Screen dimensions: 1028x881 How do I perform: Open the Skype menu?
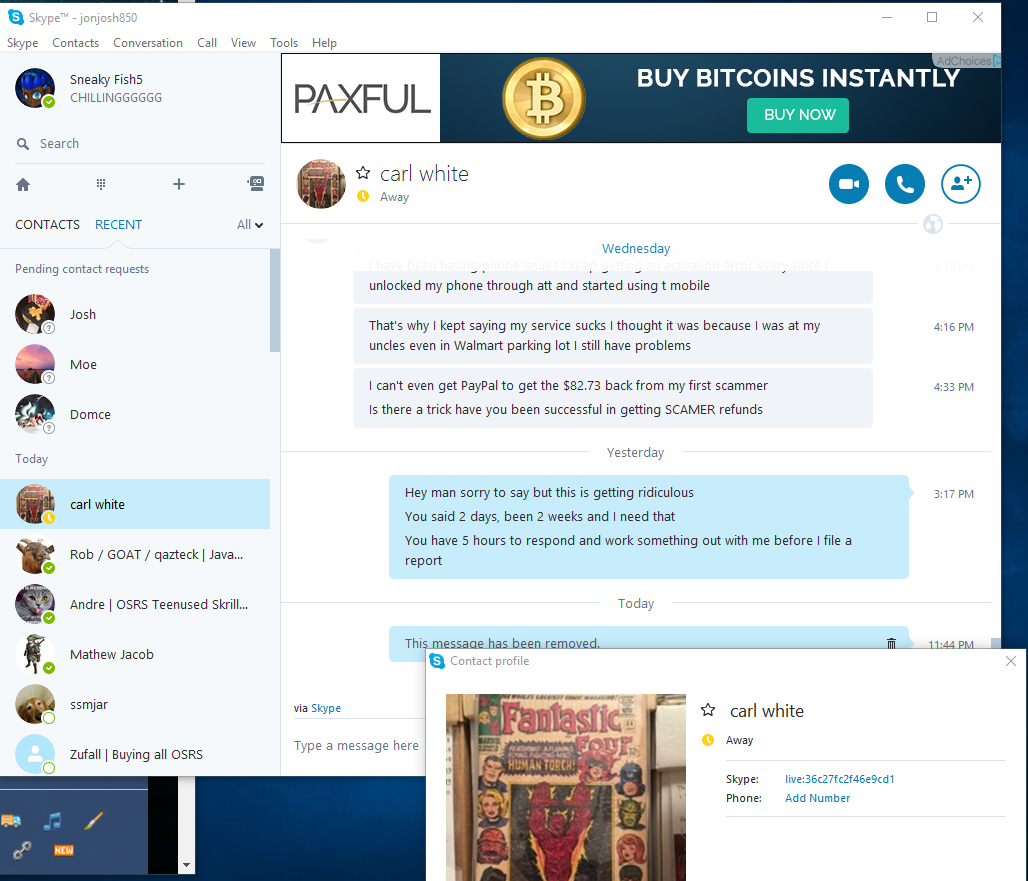click(x=22, y=43)
